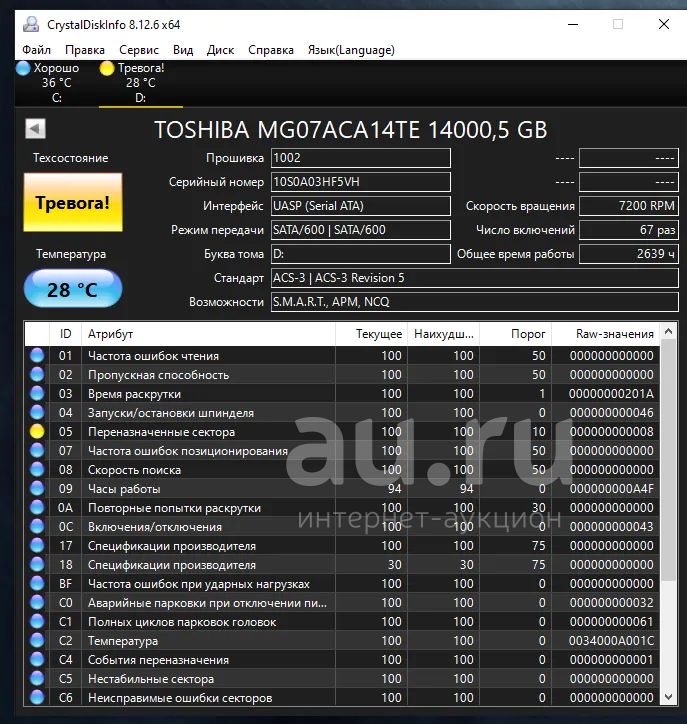
Task: Select the Аварийные парковки при отключении row
Action: [x=342, y=603]
